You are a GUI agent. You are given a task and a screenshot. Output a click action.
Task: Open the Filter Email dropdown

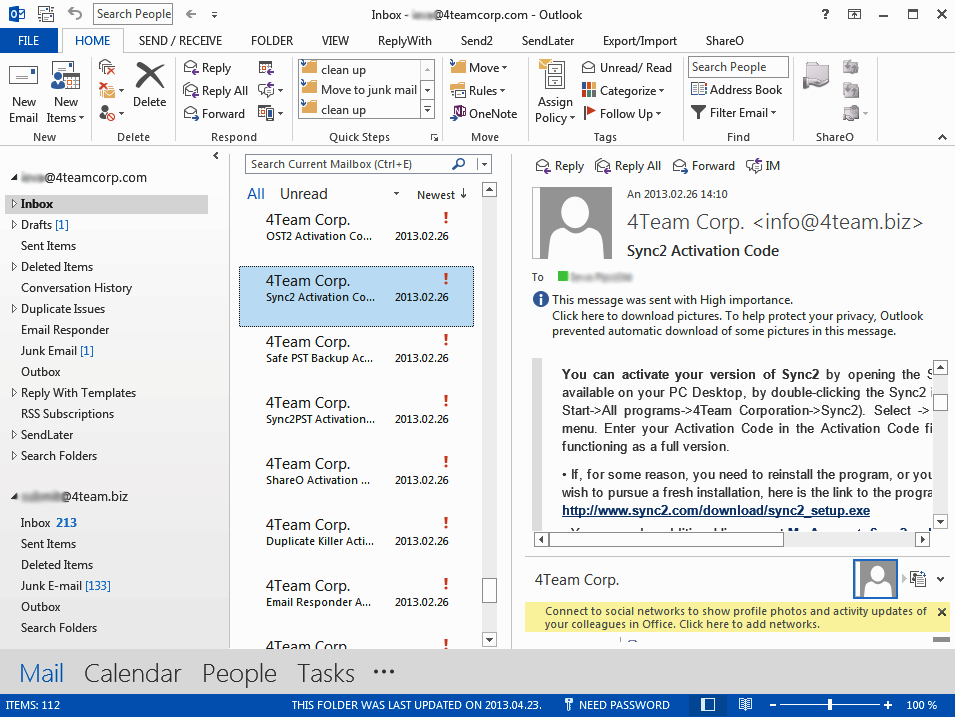[x=734, y=113]
